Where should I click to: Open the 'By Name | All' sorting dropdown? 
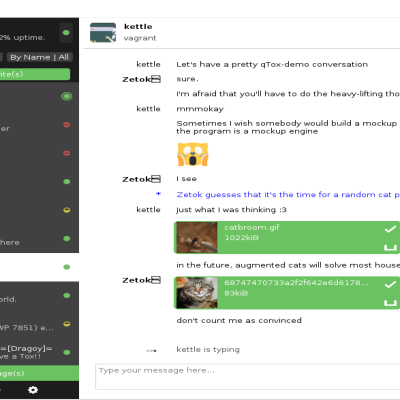[39, 57]
